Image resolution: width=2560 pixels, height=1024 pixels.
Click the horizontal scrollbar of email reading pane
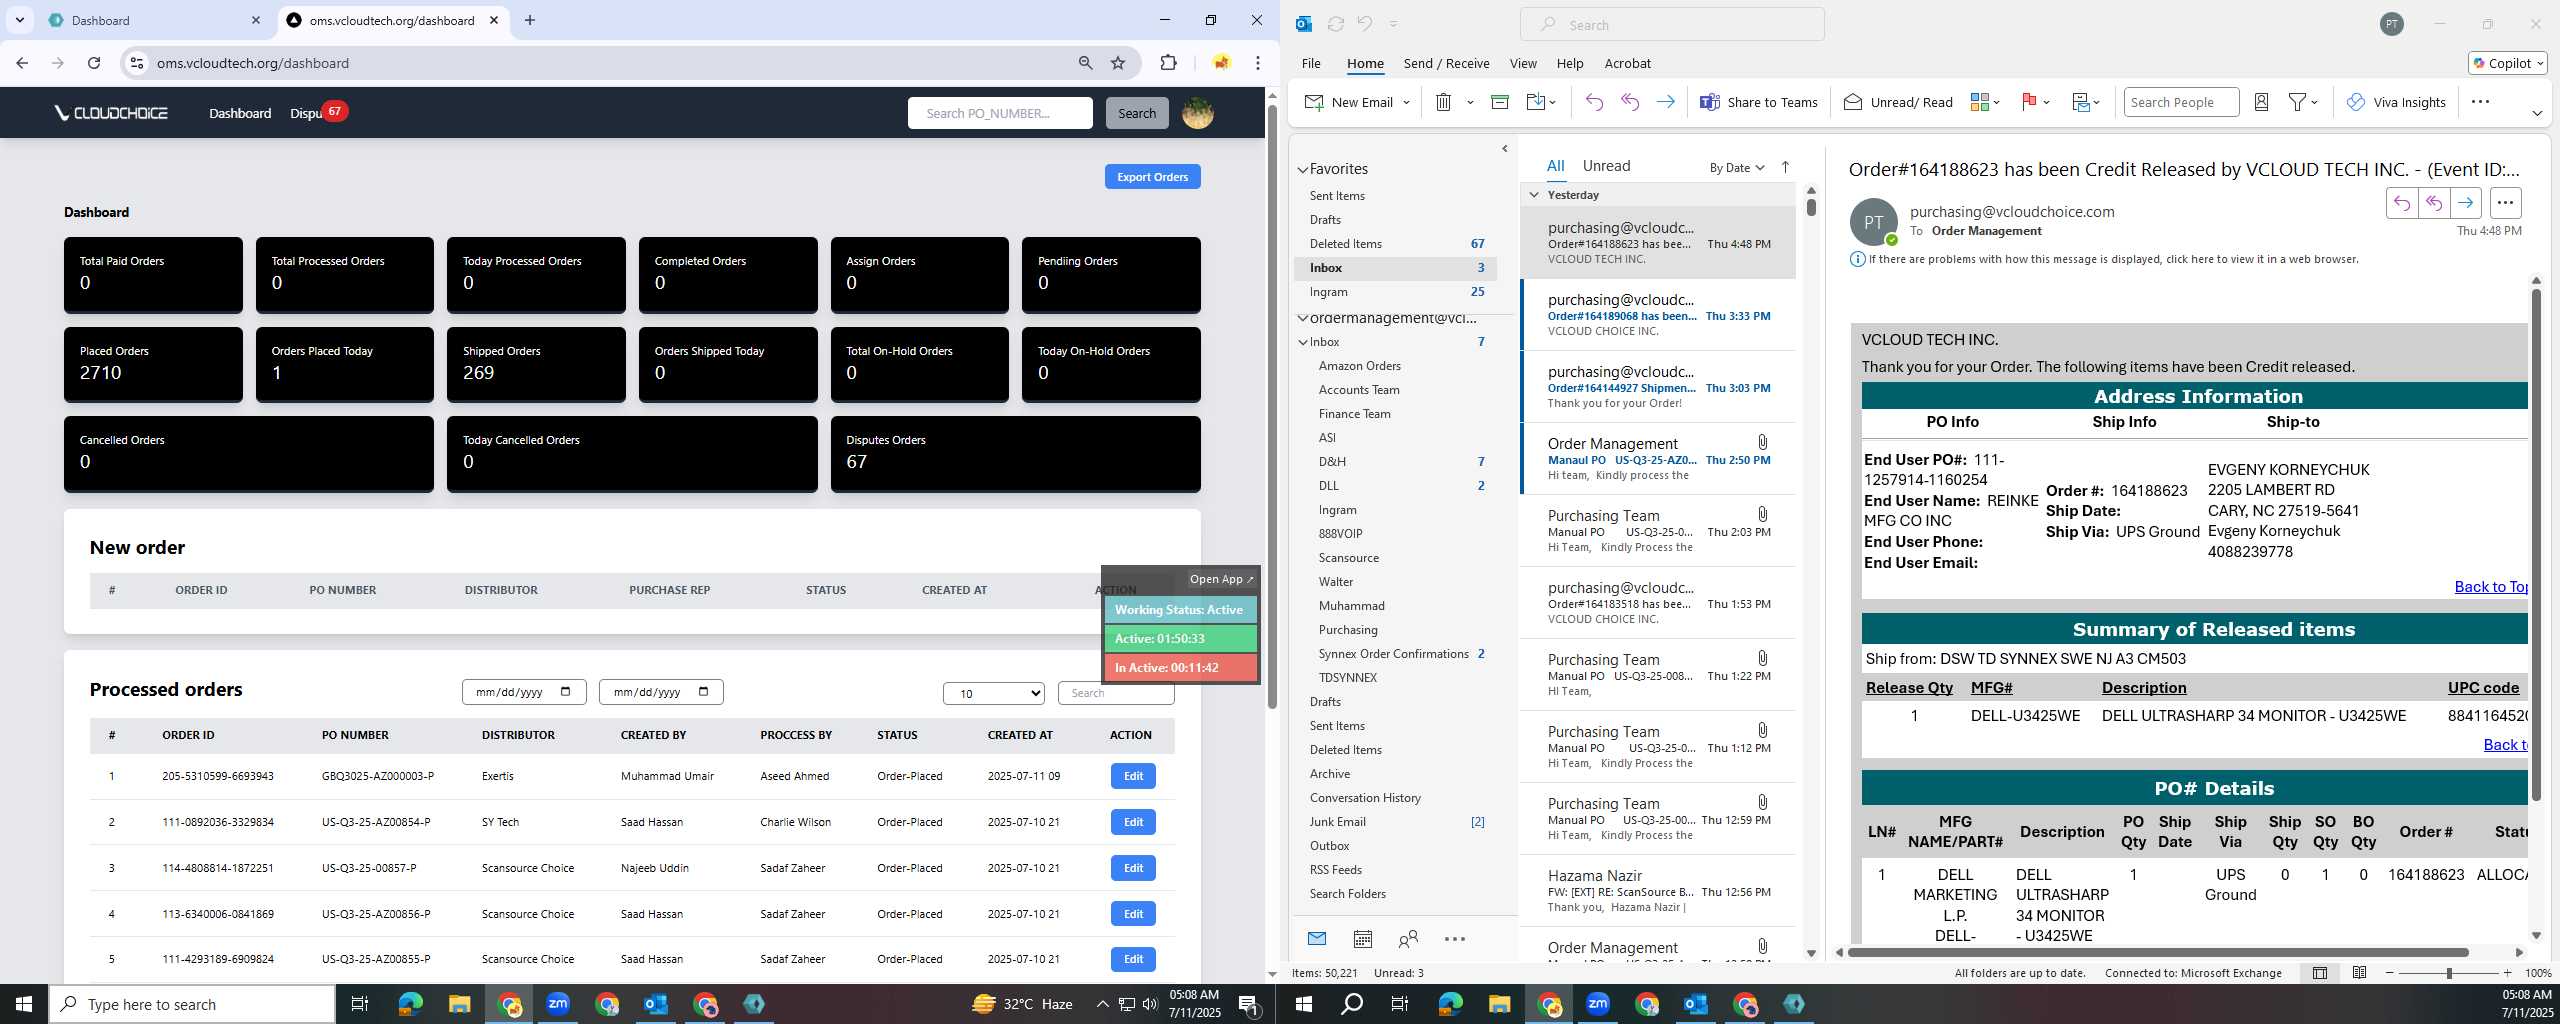pyautogui.click(x=2157, y=952)
